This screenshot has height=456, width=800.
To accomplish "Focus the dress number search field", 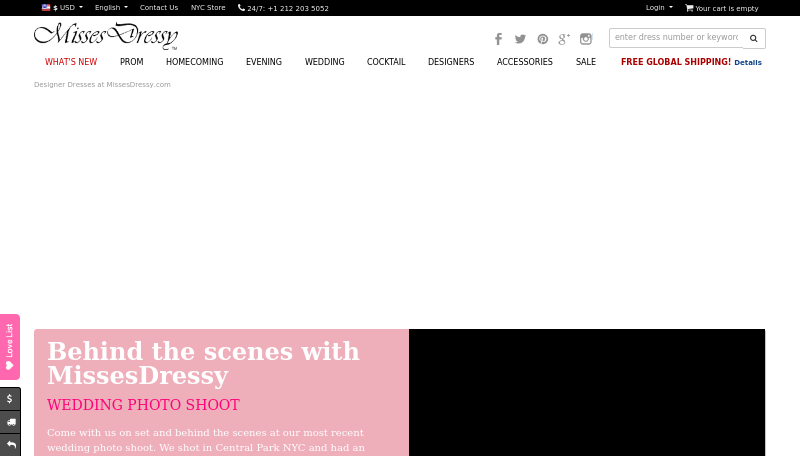I will (676, 38).
